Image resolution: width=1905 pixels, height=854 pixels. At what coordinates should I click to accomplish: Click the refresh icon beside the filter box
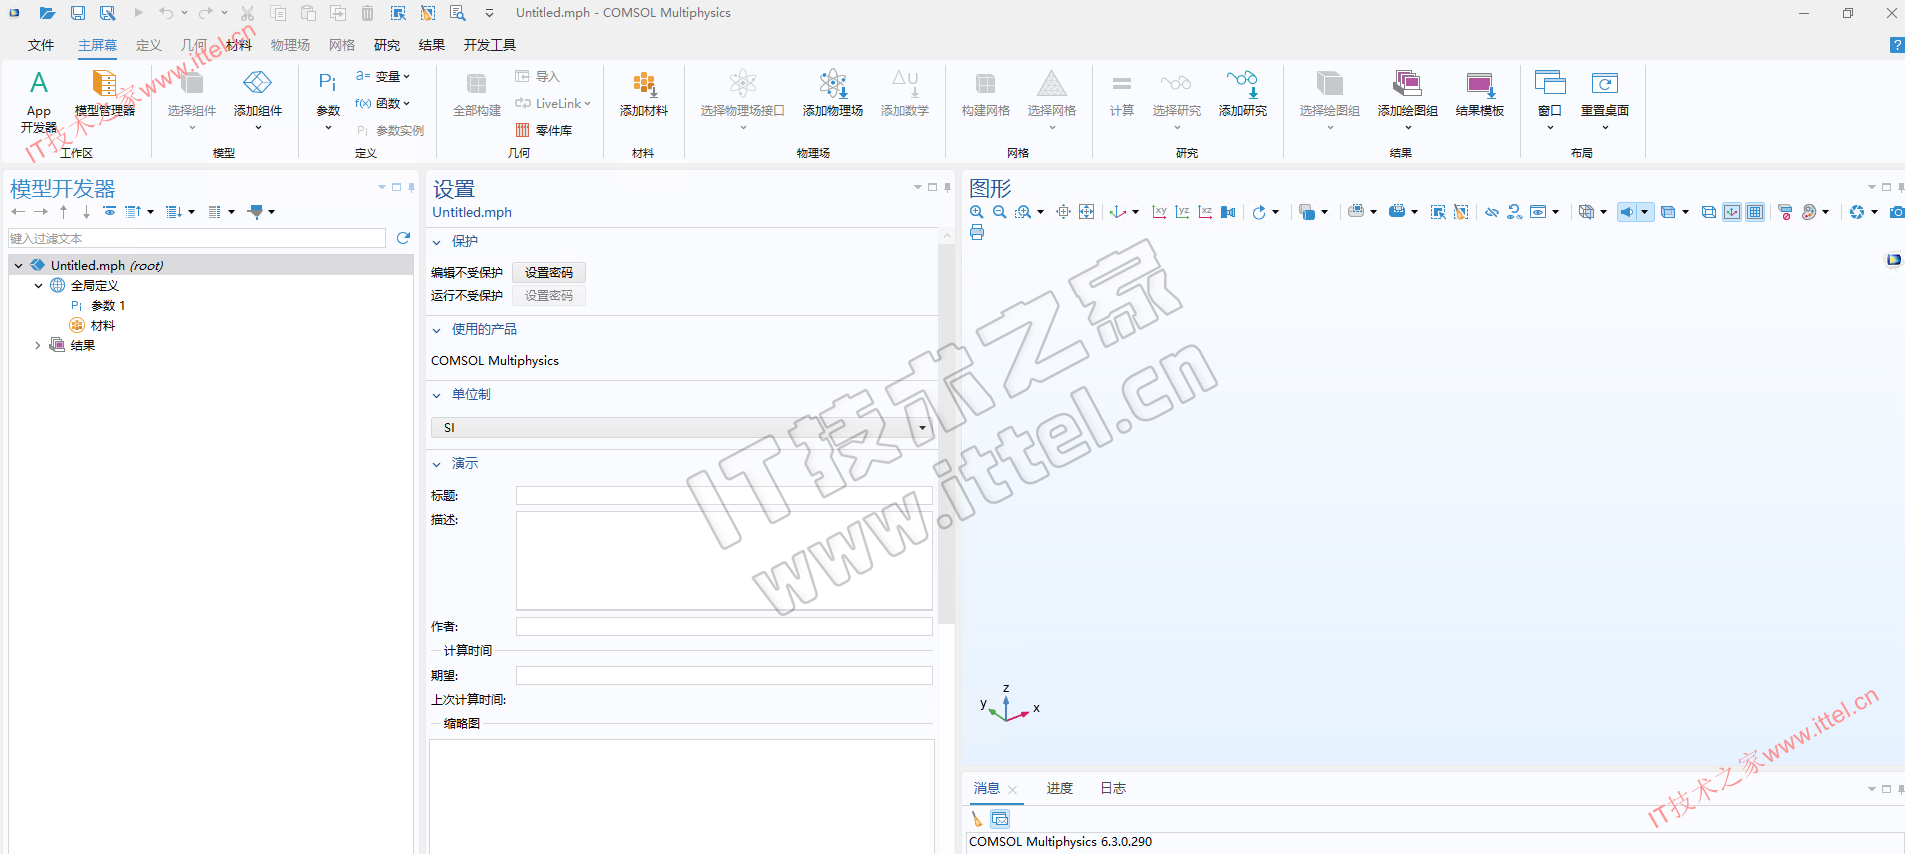403,238
